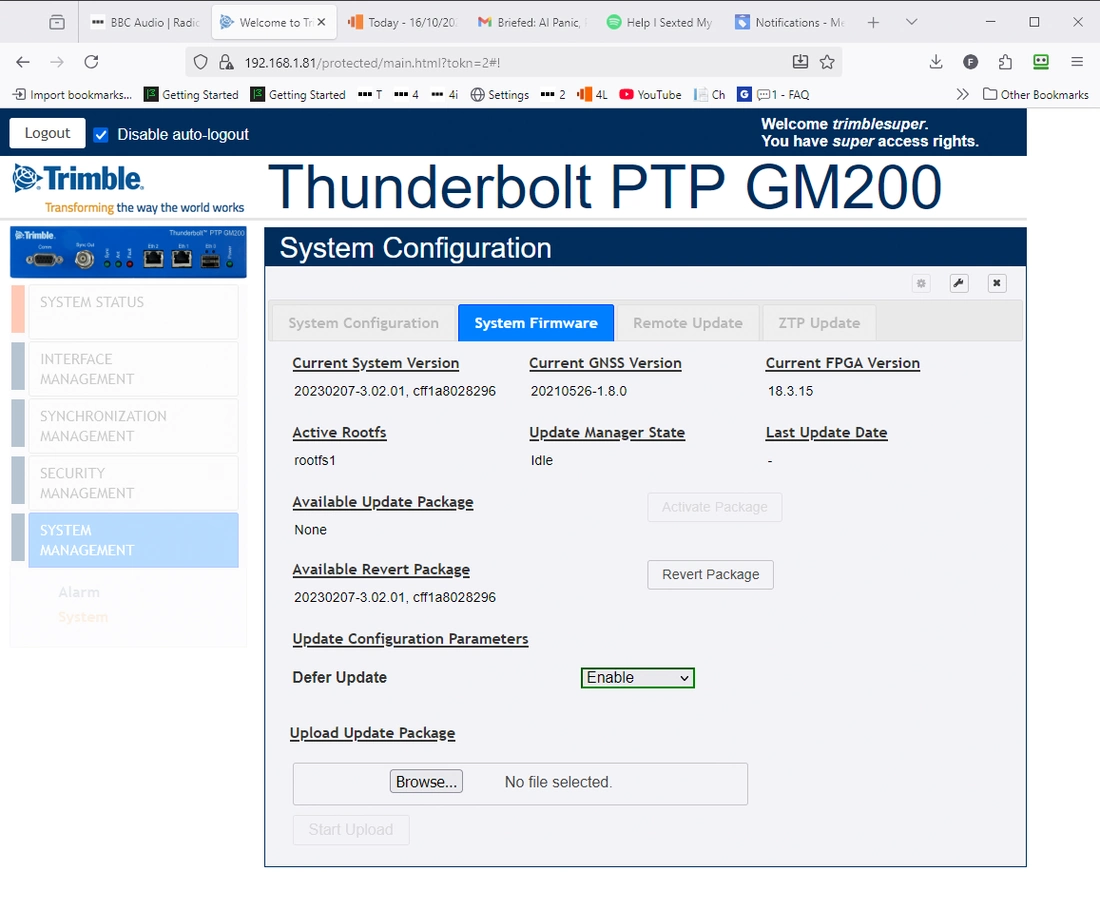1100x910 pixels.
Task: Show more bookmarks via overflow chevron
Action: click(962, 94)
